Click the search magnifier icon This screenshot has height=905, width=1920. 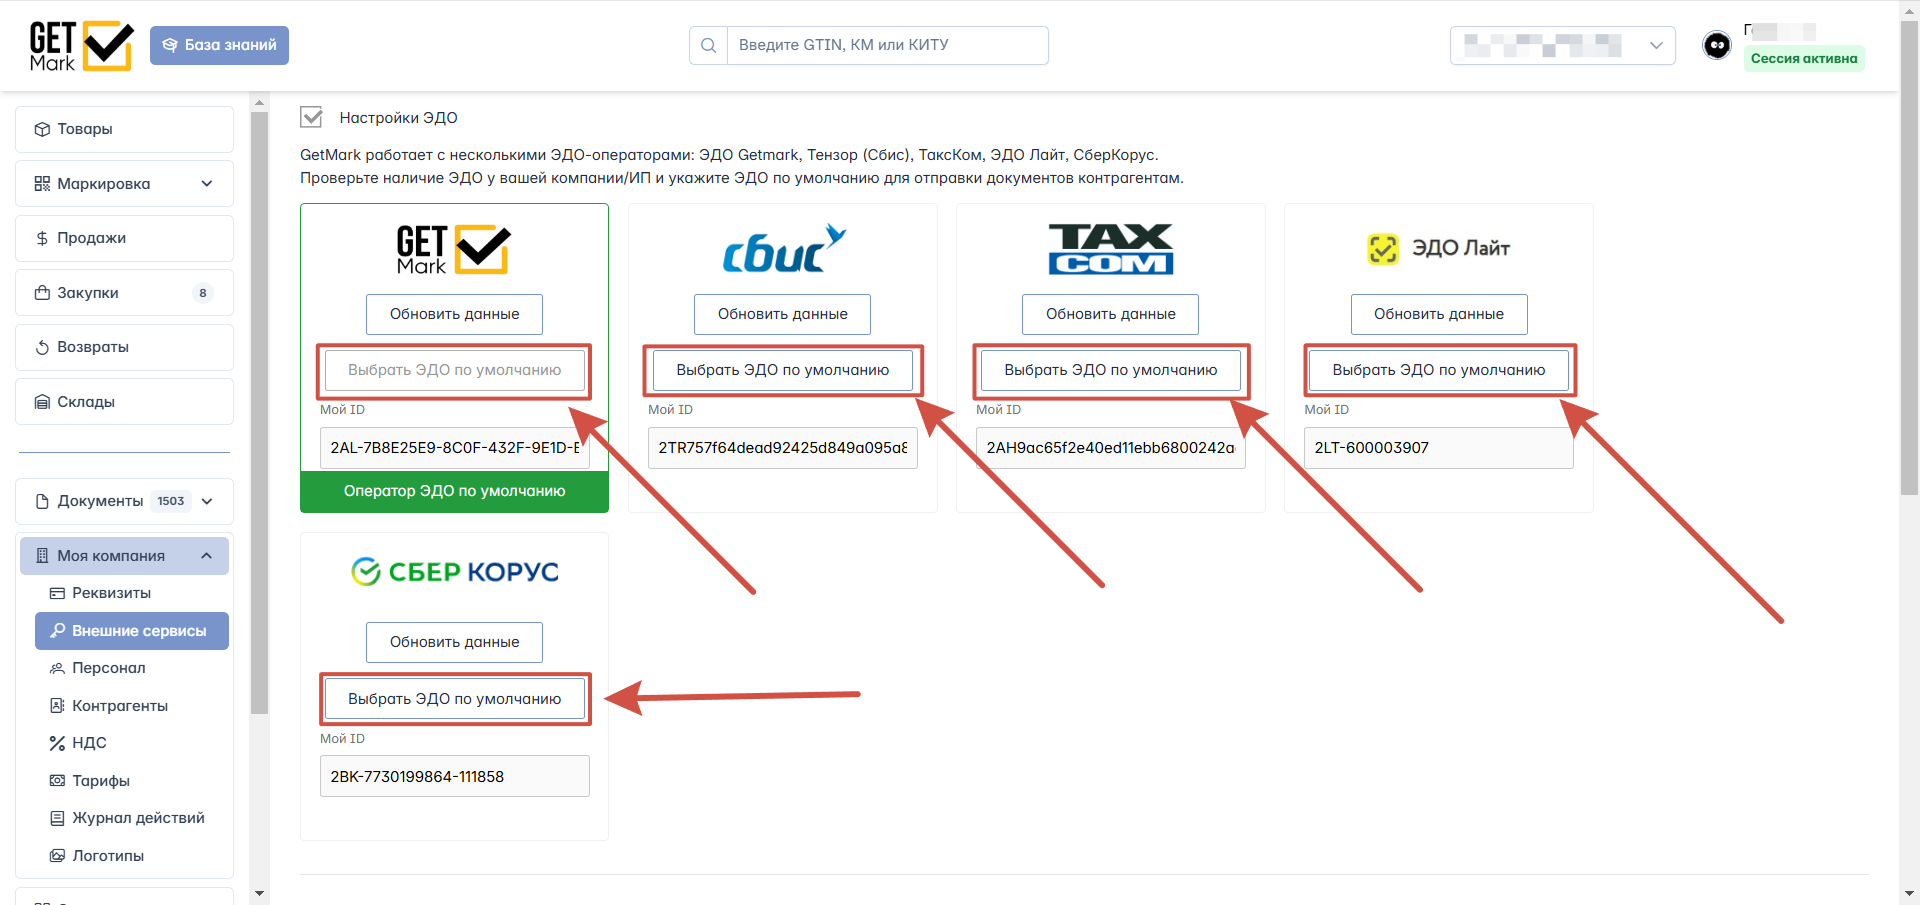(708, 45)
